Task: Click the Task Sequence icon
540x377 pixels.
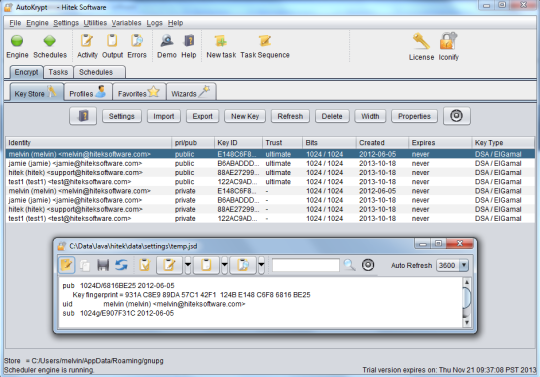Action: (x=265, y=41)
